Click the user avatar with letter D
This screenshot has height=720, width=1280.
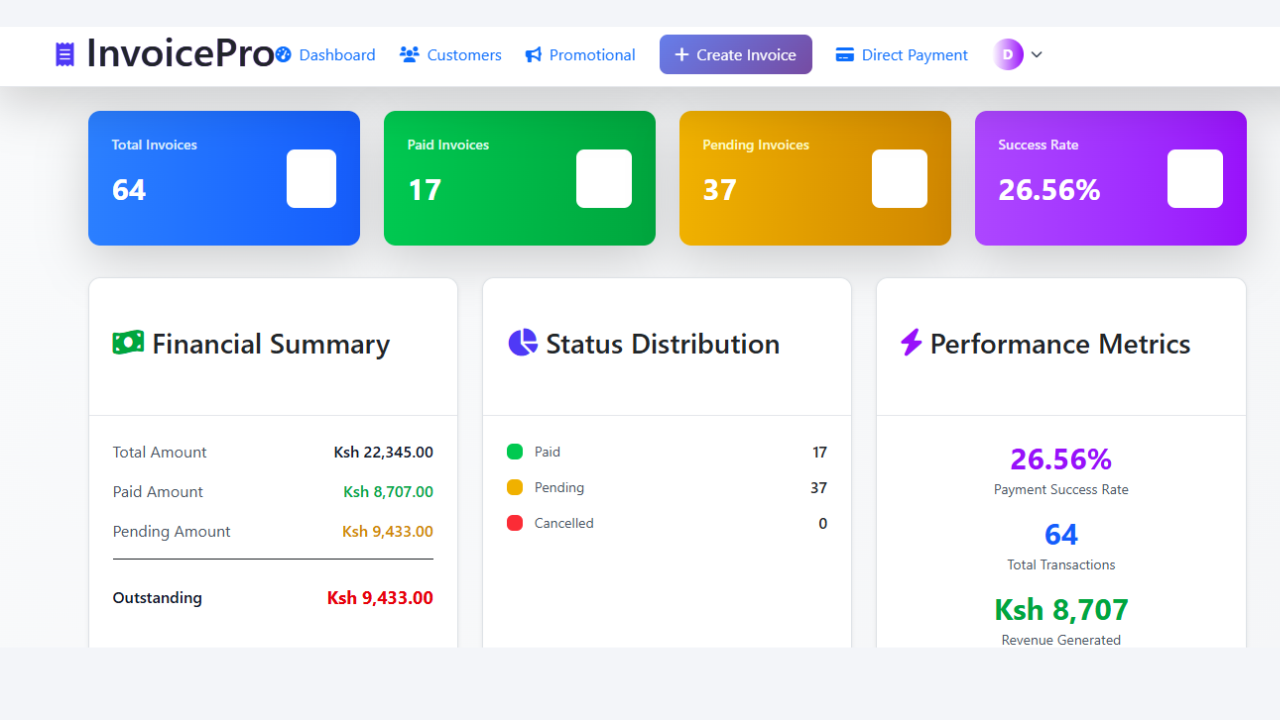pos(1008,54)
